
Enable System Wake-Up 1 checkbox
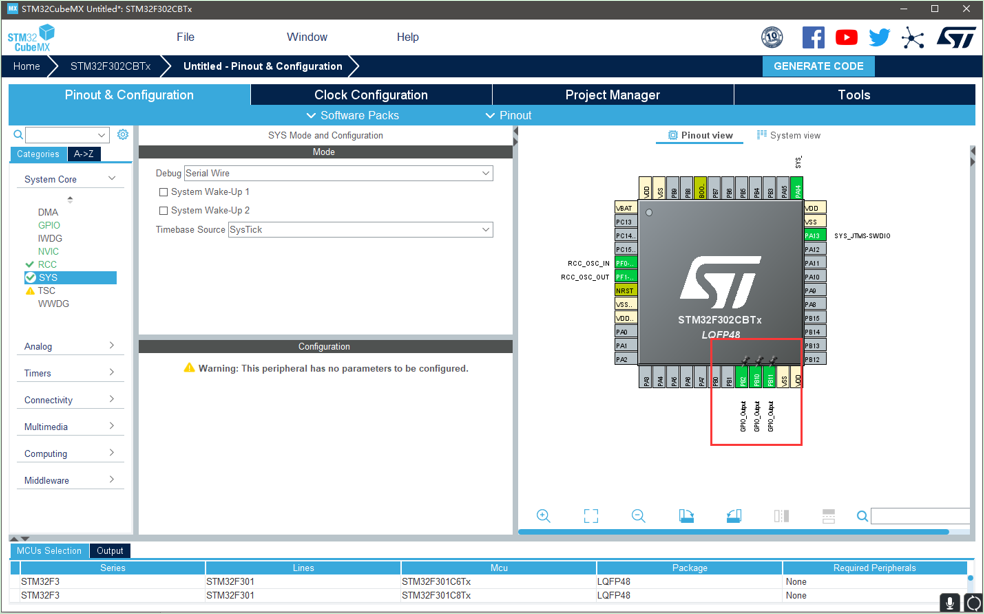(x=163, y=192)
